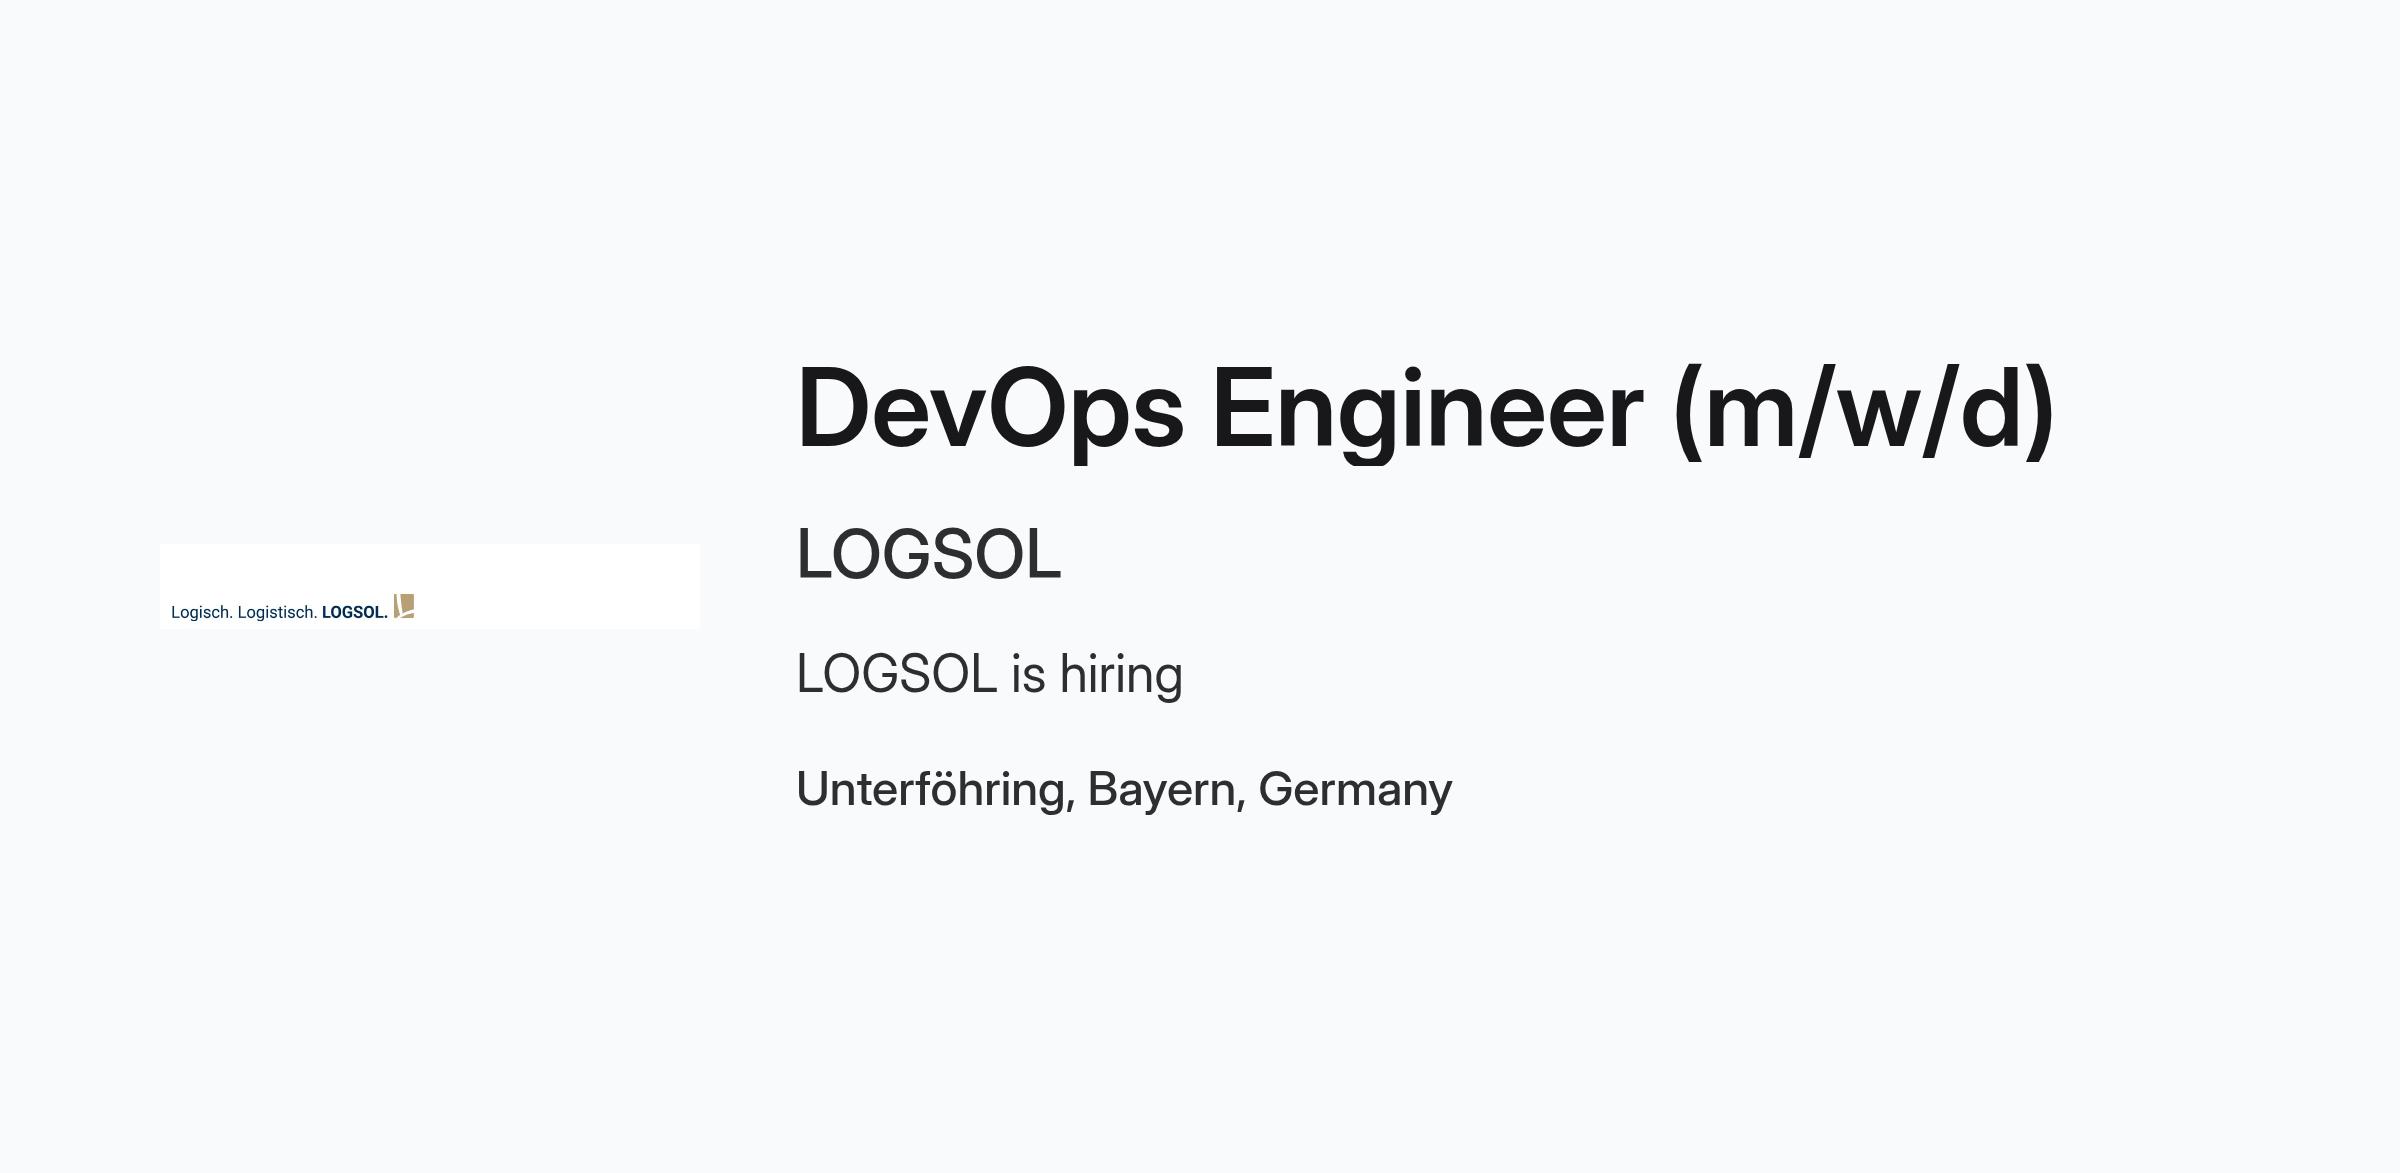
Task: Open the DevOps Engineer (m/w/d) job title
Action: (1425, 410)
